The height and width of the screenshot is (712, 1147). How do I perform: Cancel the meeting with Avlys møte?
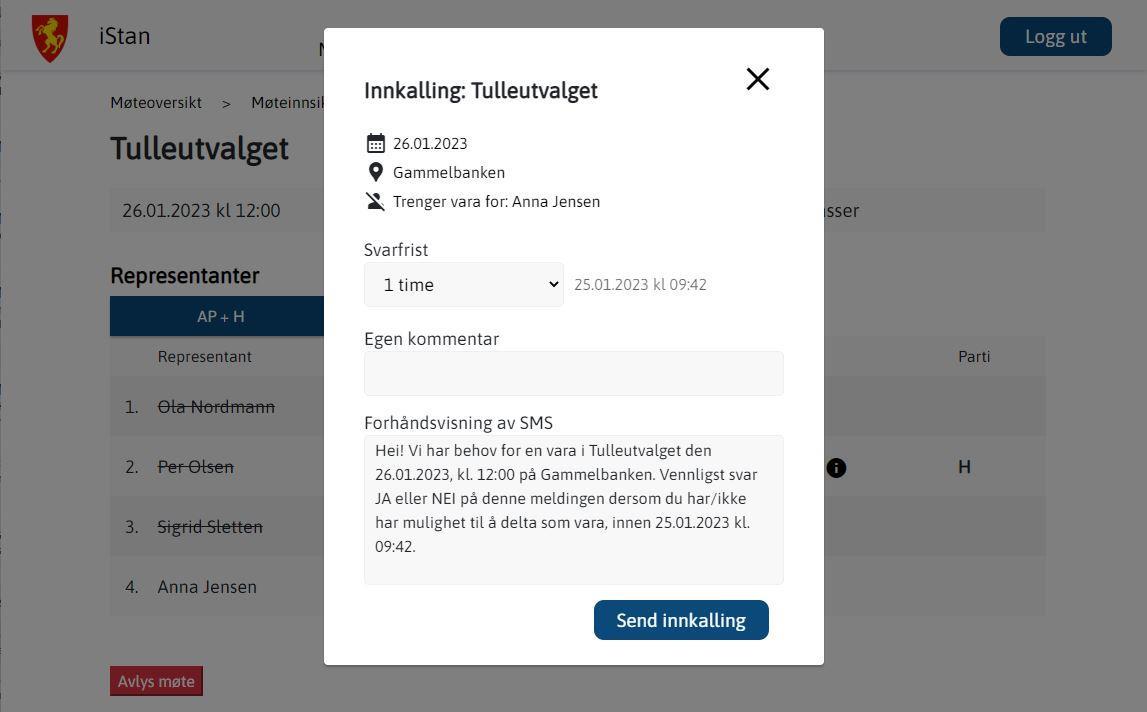[x=156, y=681]
